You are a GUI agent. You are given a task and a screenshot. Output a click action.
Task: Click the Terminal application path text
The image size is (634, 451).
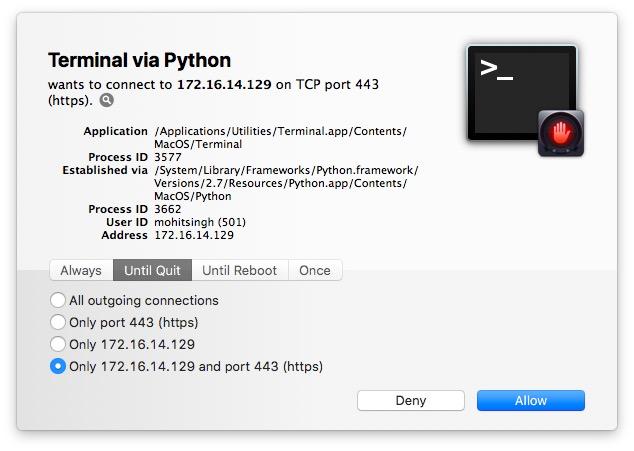(x=280, y=138)
